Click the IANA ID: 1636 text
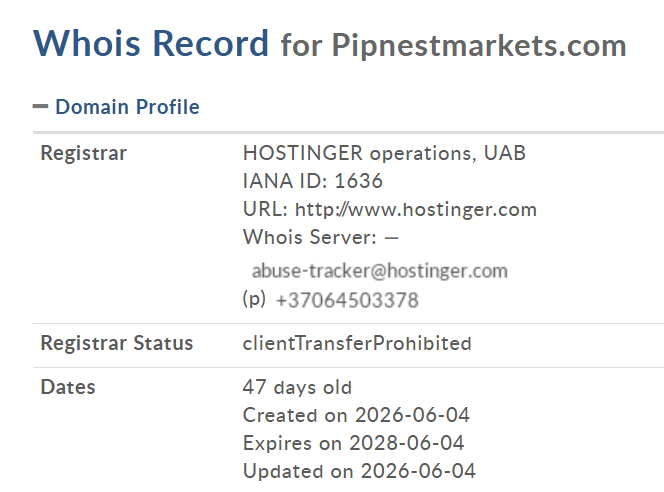The width and height of the screenshot is (664, 492). click(313, 181)
